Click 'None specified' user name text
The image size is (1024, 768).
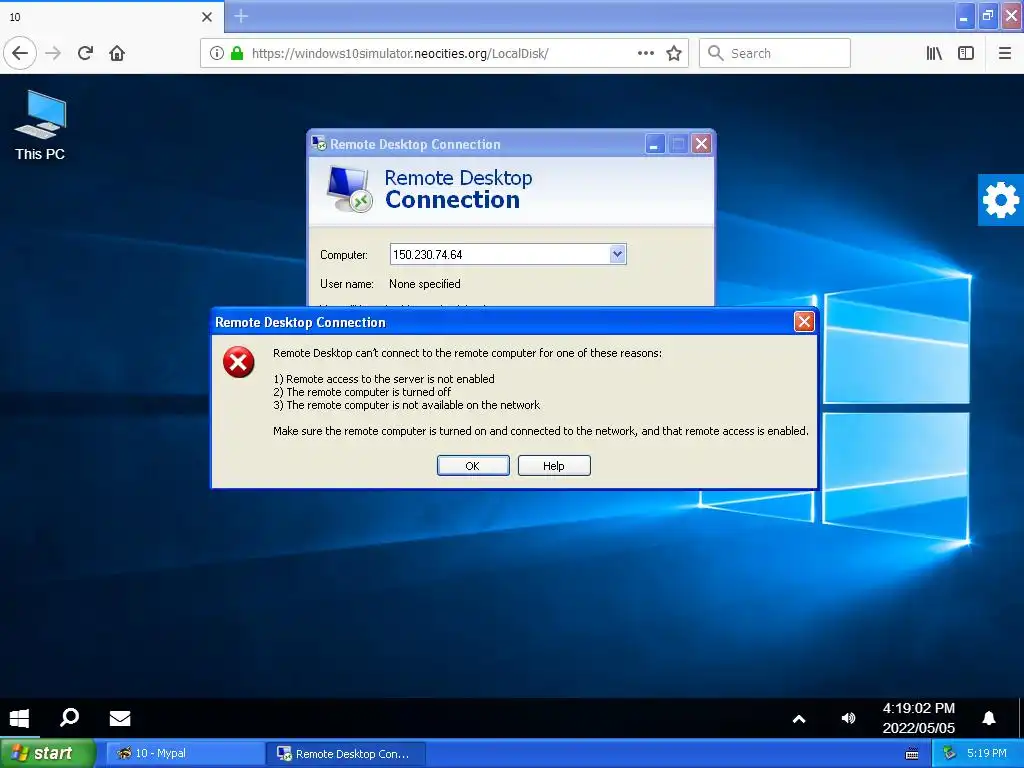tap(424, 283)
